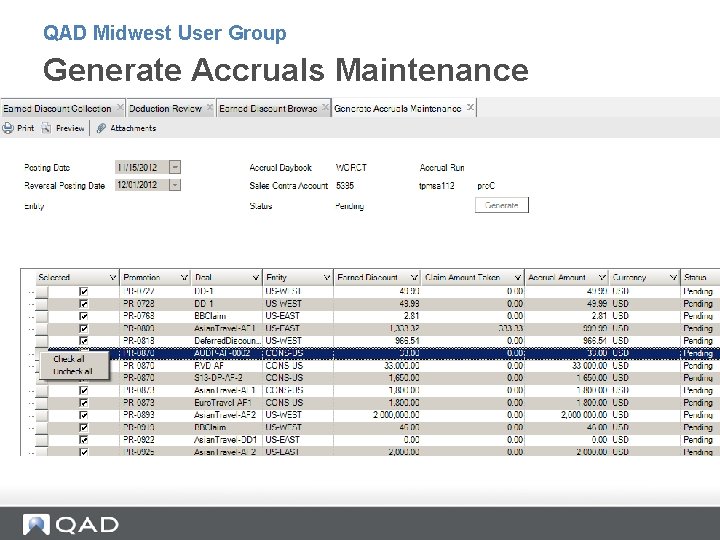Open the Promotion column filter arrow
Image resolution: width=720 pixels, height=540 pixels.
(x=184, y=277)
